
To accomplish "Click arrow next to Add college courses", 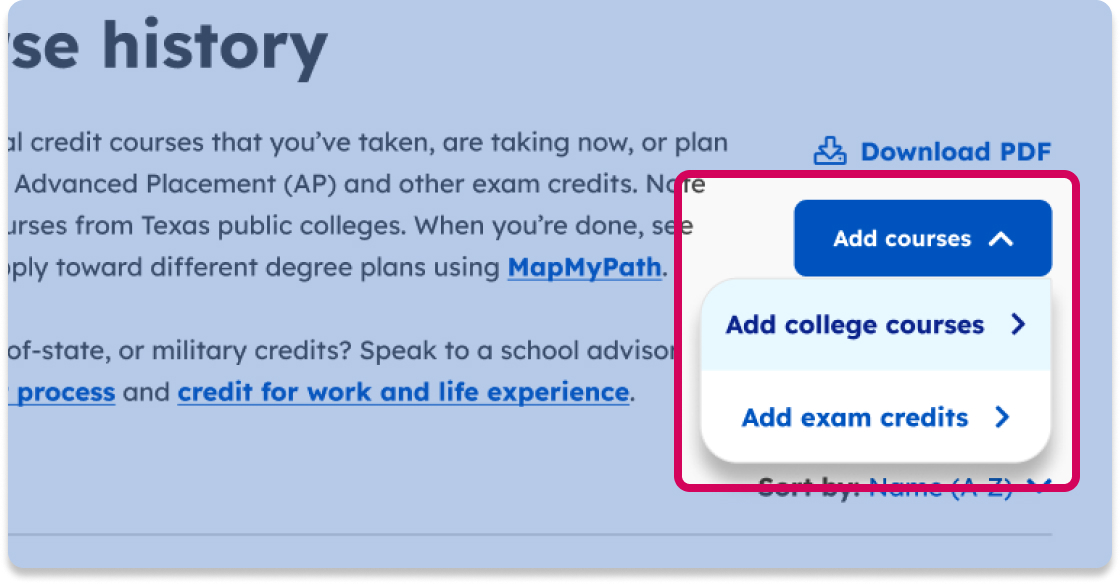I will [x=1018, y=325].
